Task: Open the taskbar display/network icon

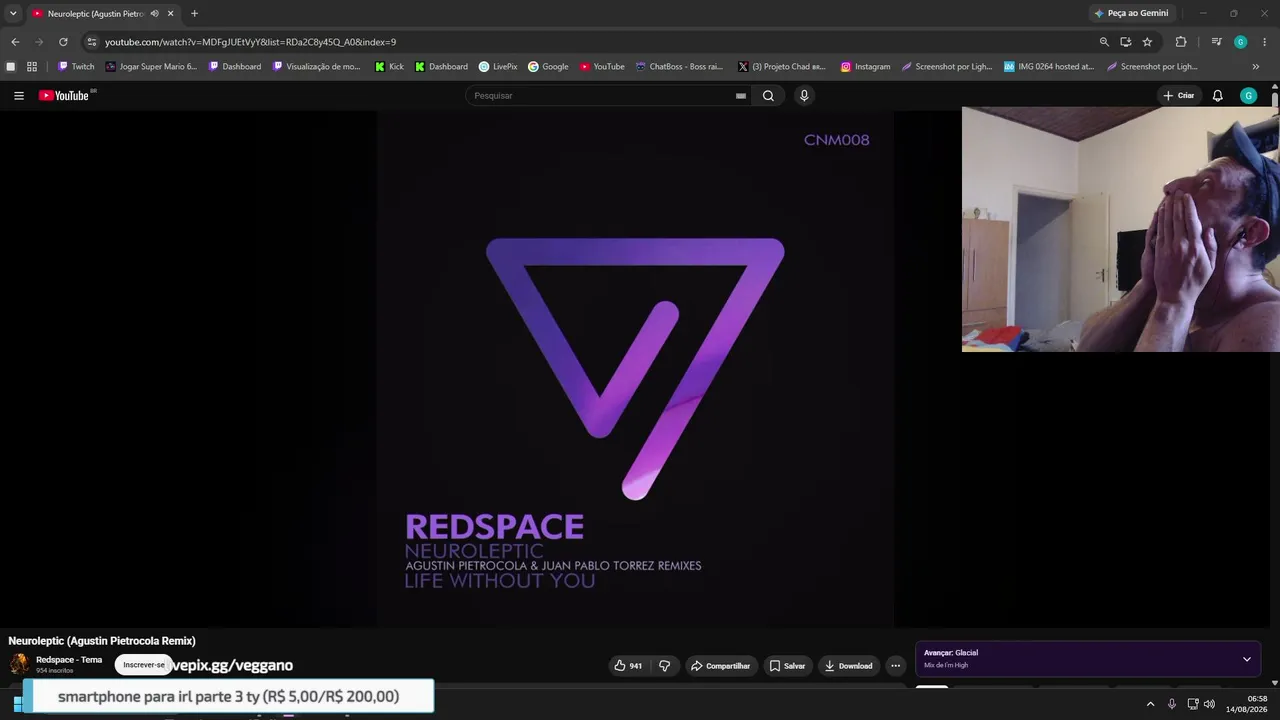Action: 1193,704
